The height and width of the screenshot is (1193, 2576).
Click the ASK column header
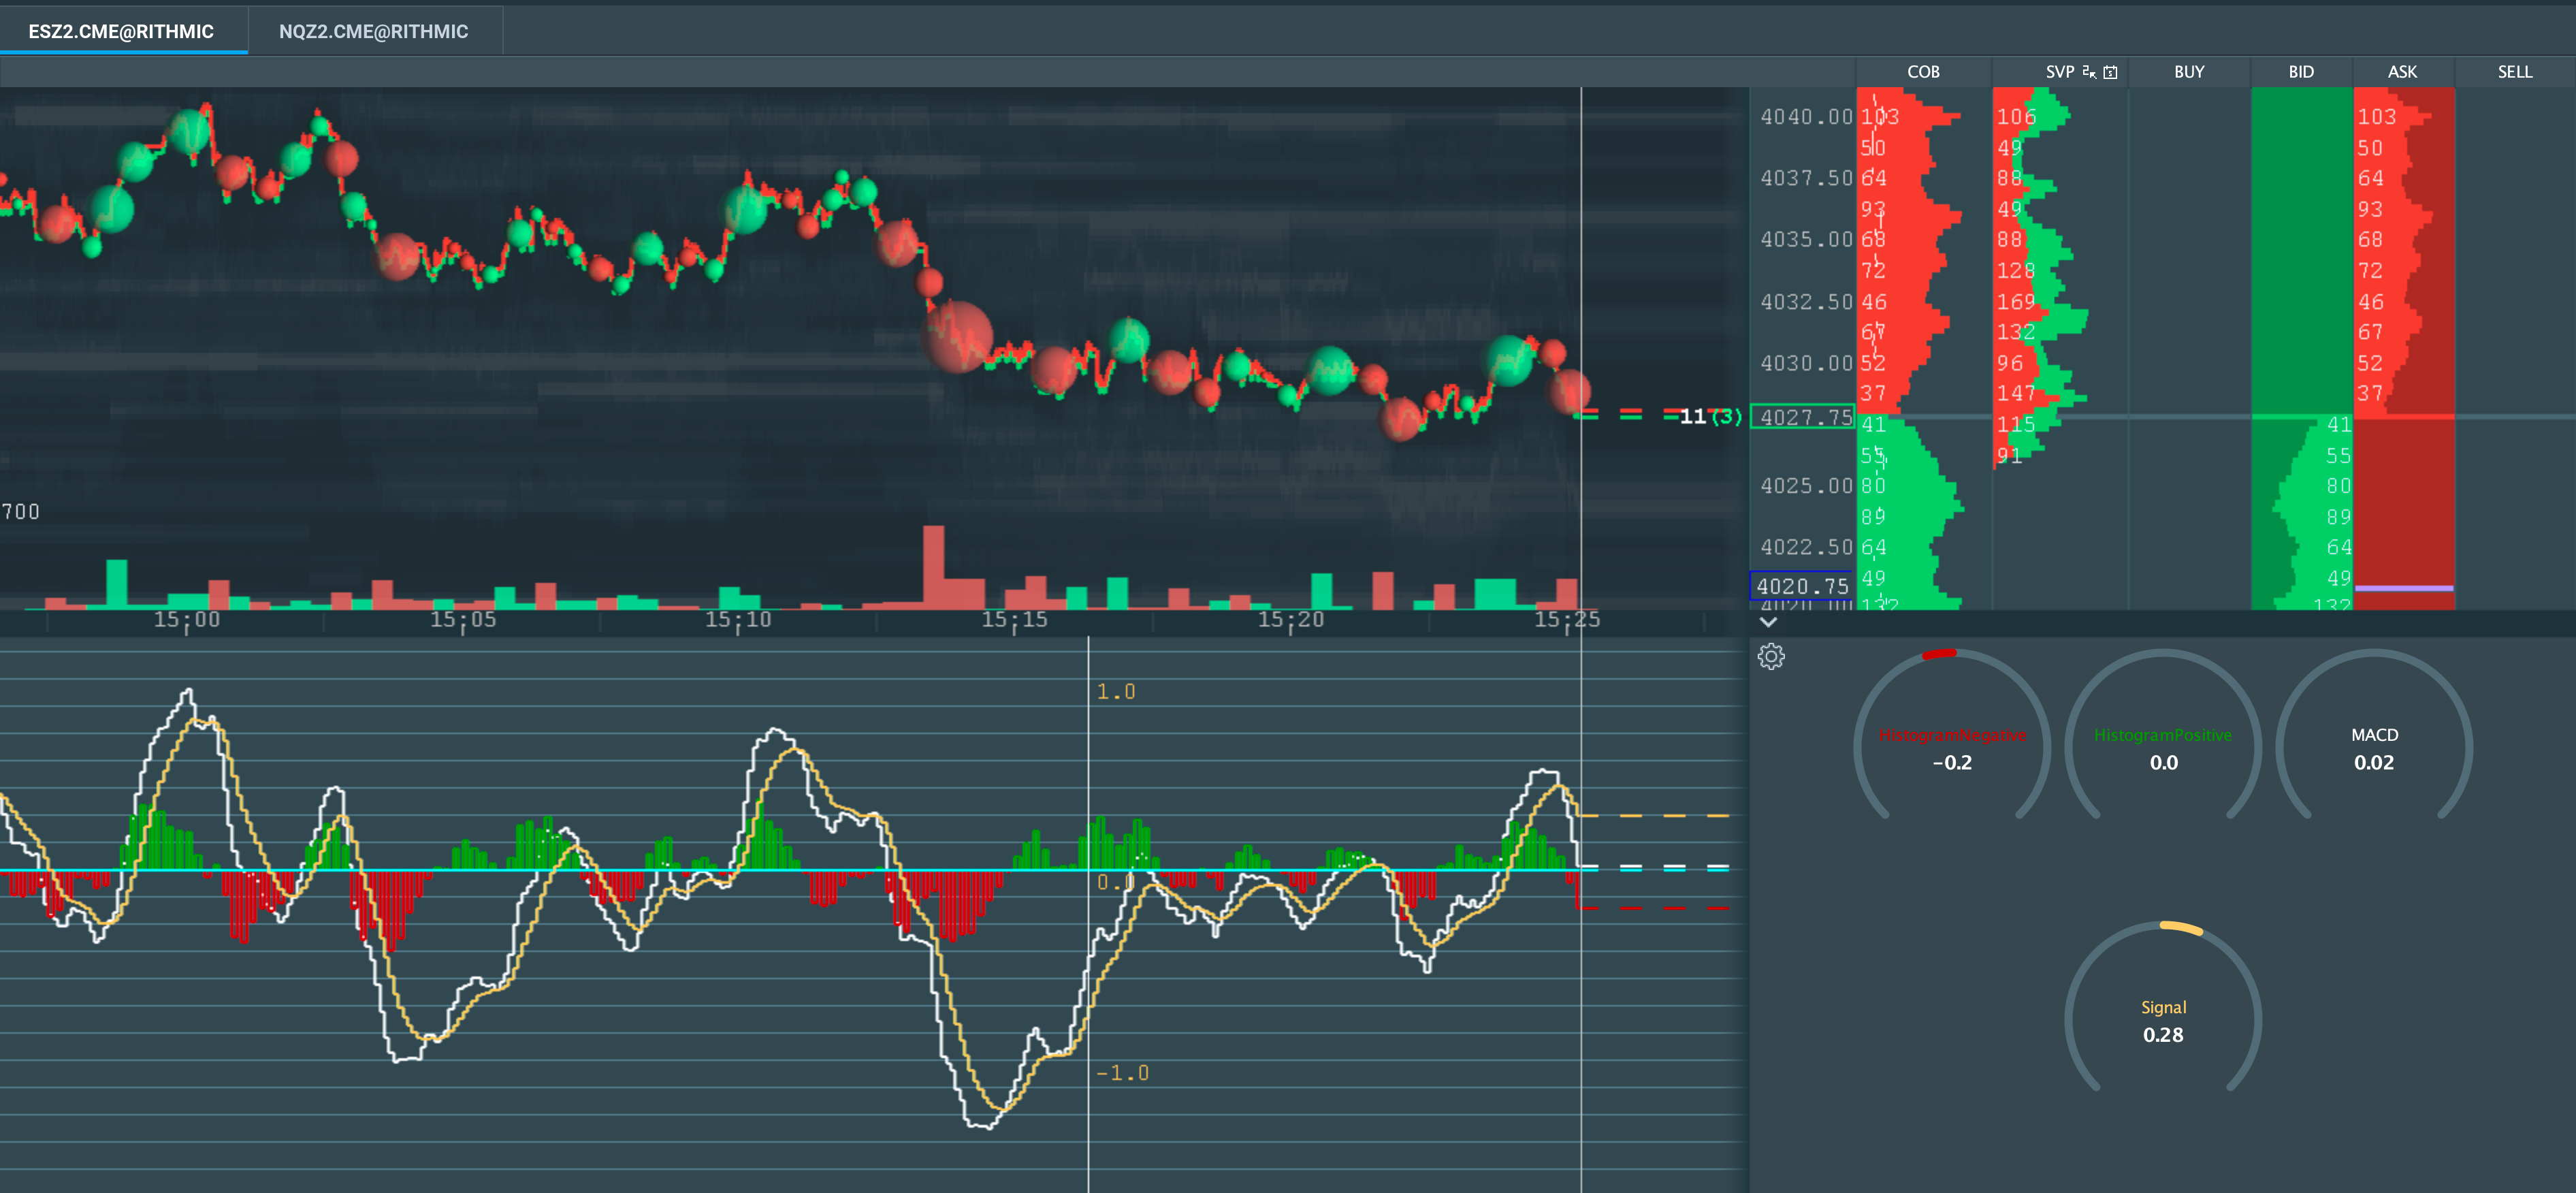(2402, 71)
